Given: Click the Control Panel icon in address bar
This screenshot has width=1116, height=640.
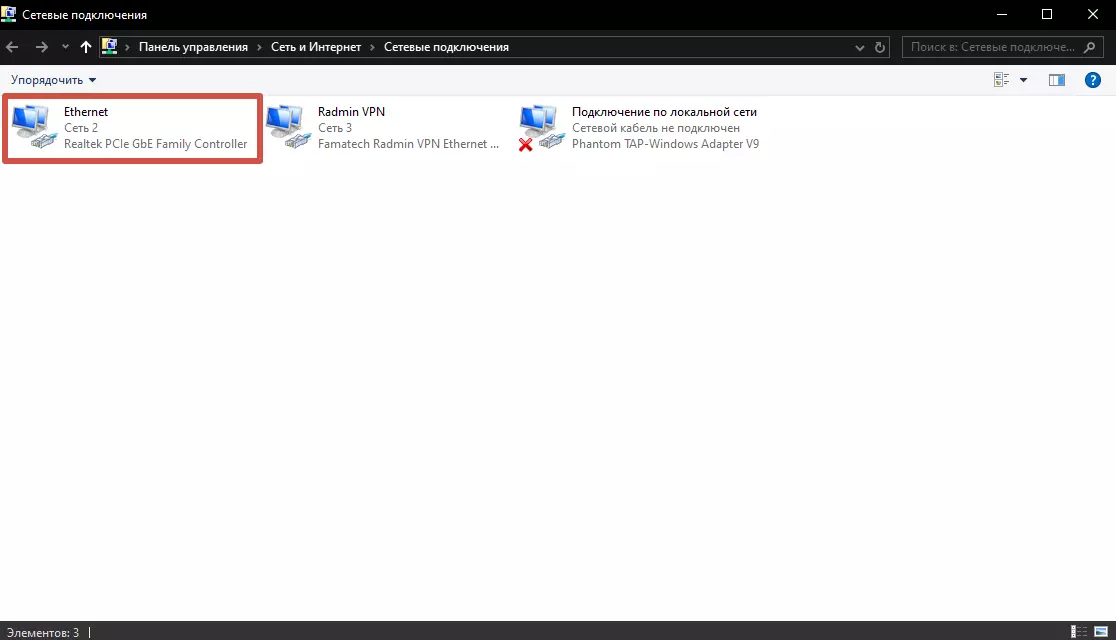Looking at the screenshot, I should click(x=110, y=47).
